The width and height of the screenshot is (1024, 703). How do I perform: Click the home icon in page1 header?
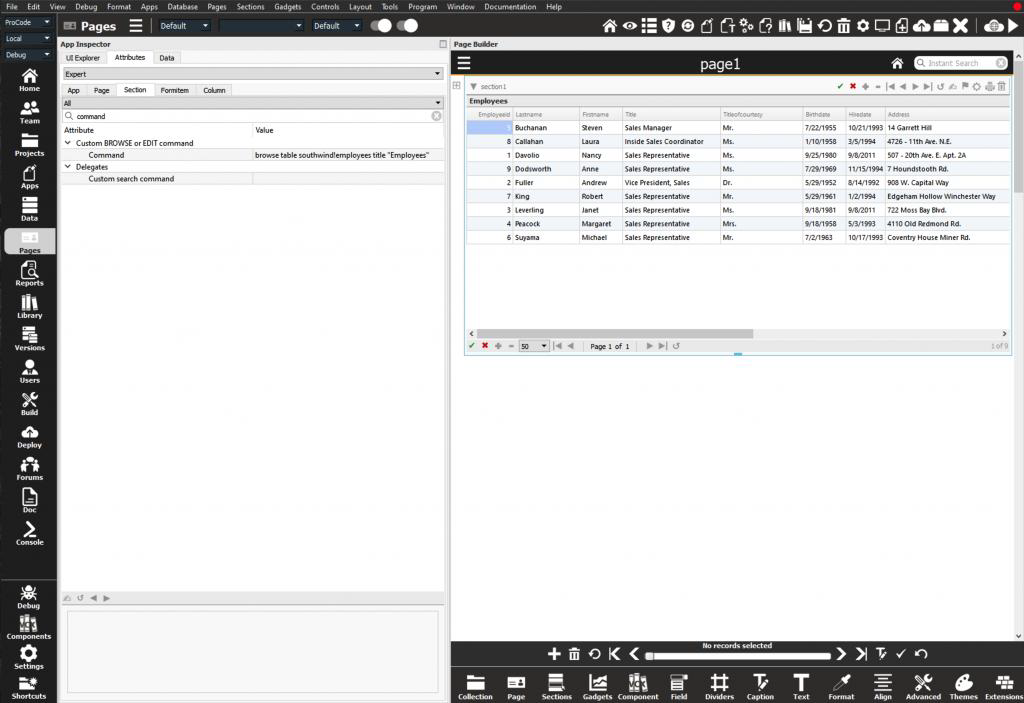[897, 63]
